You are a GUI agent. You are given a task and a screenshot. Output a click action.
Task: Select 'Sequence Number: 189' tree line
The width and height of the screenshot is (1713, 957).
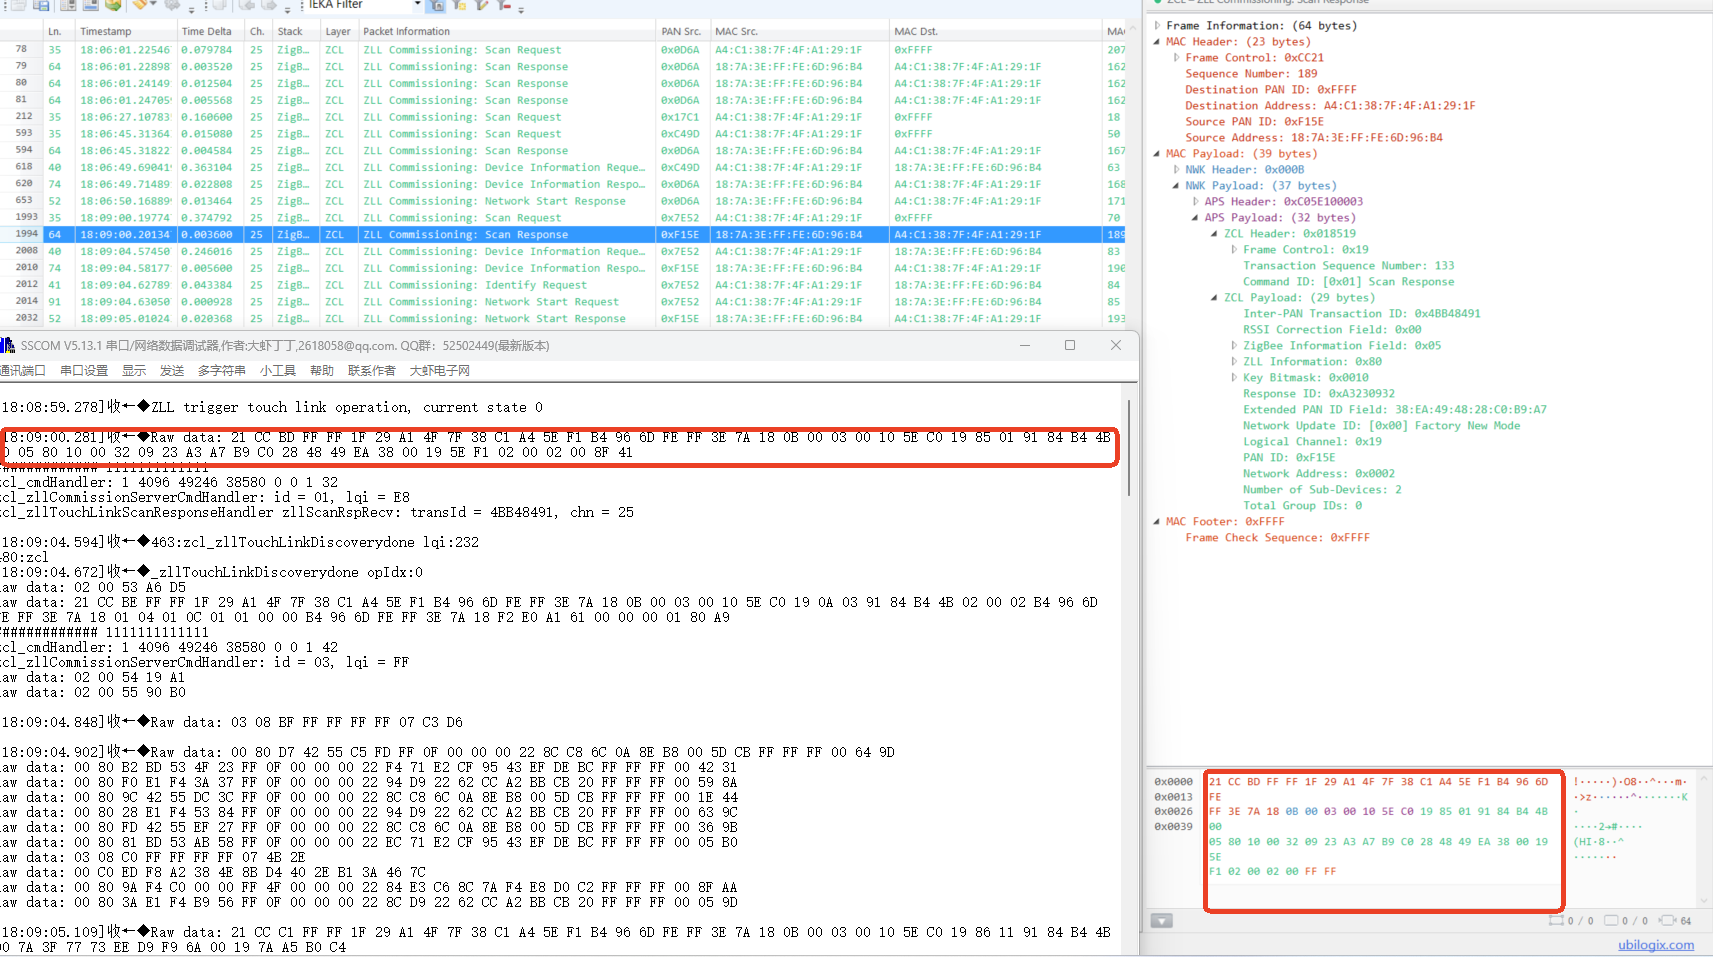click(1251, 74)
